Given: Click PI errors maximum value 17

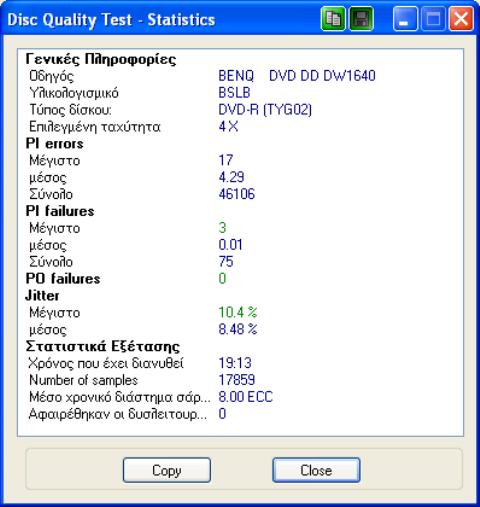Looking at the screenshot, I should (226, 160).
